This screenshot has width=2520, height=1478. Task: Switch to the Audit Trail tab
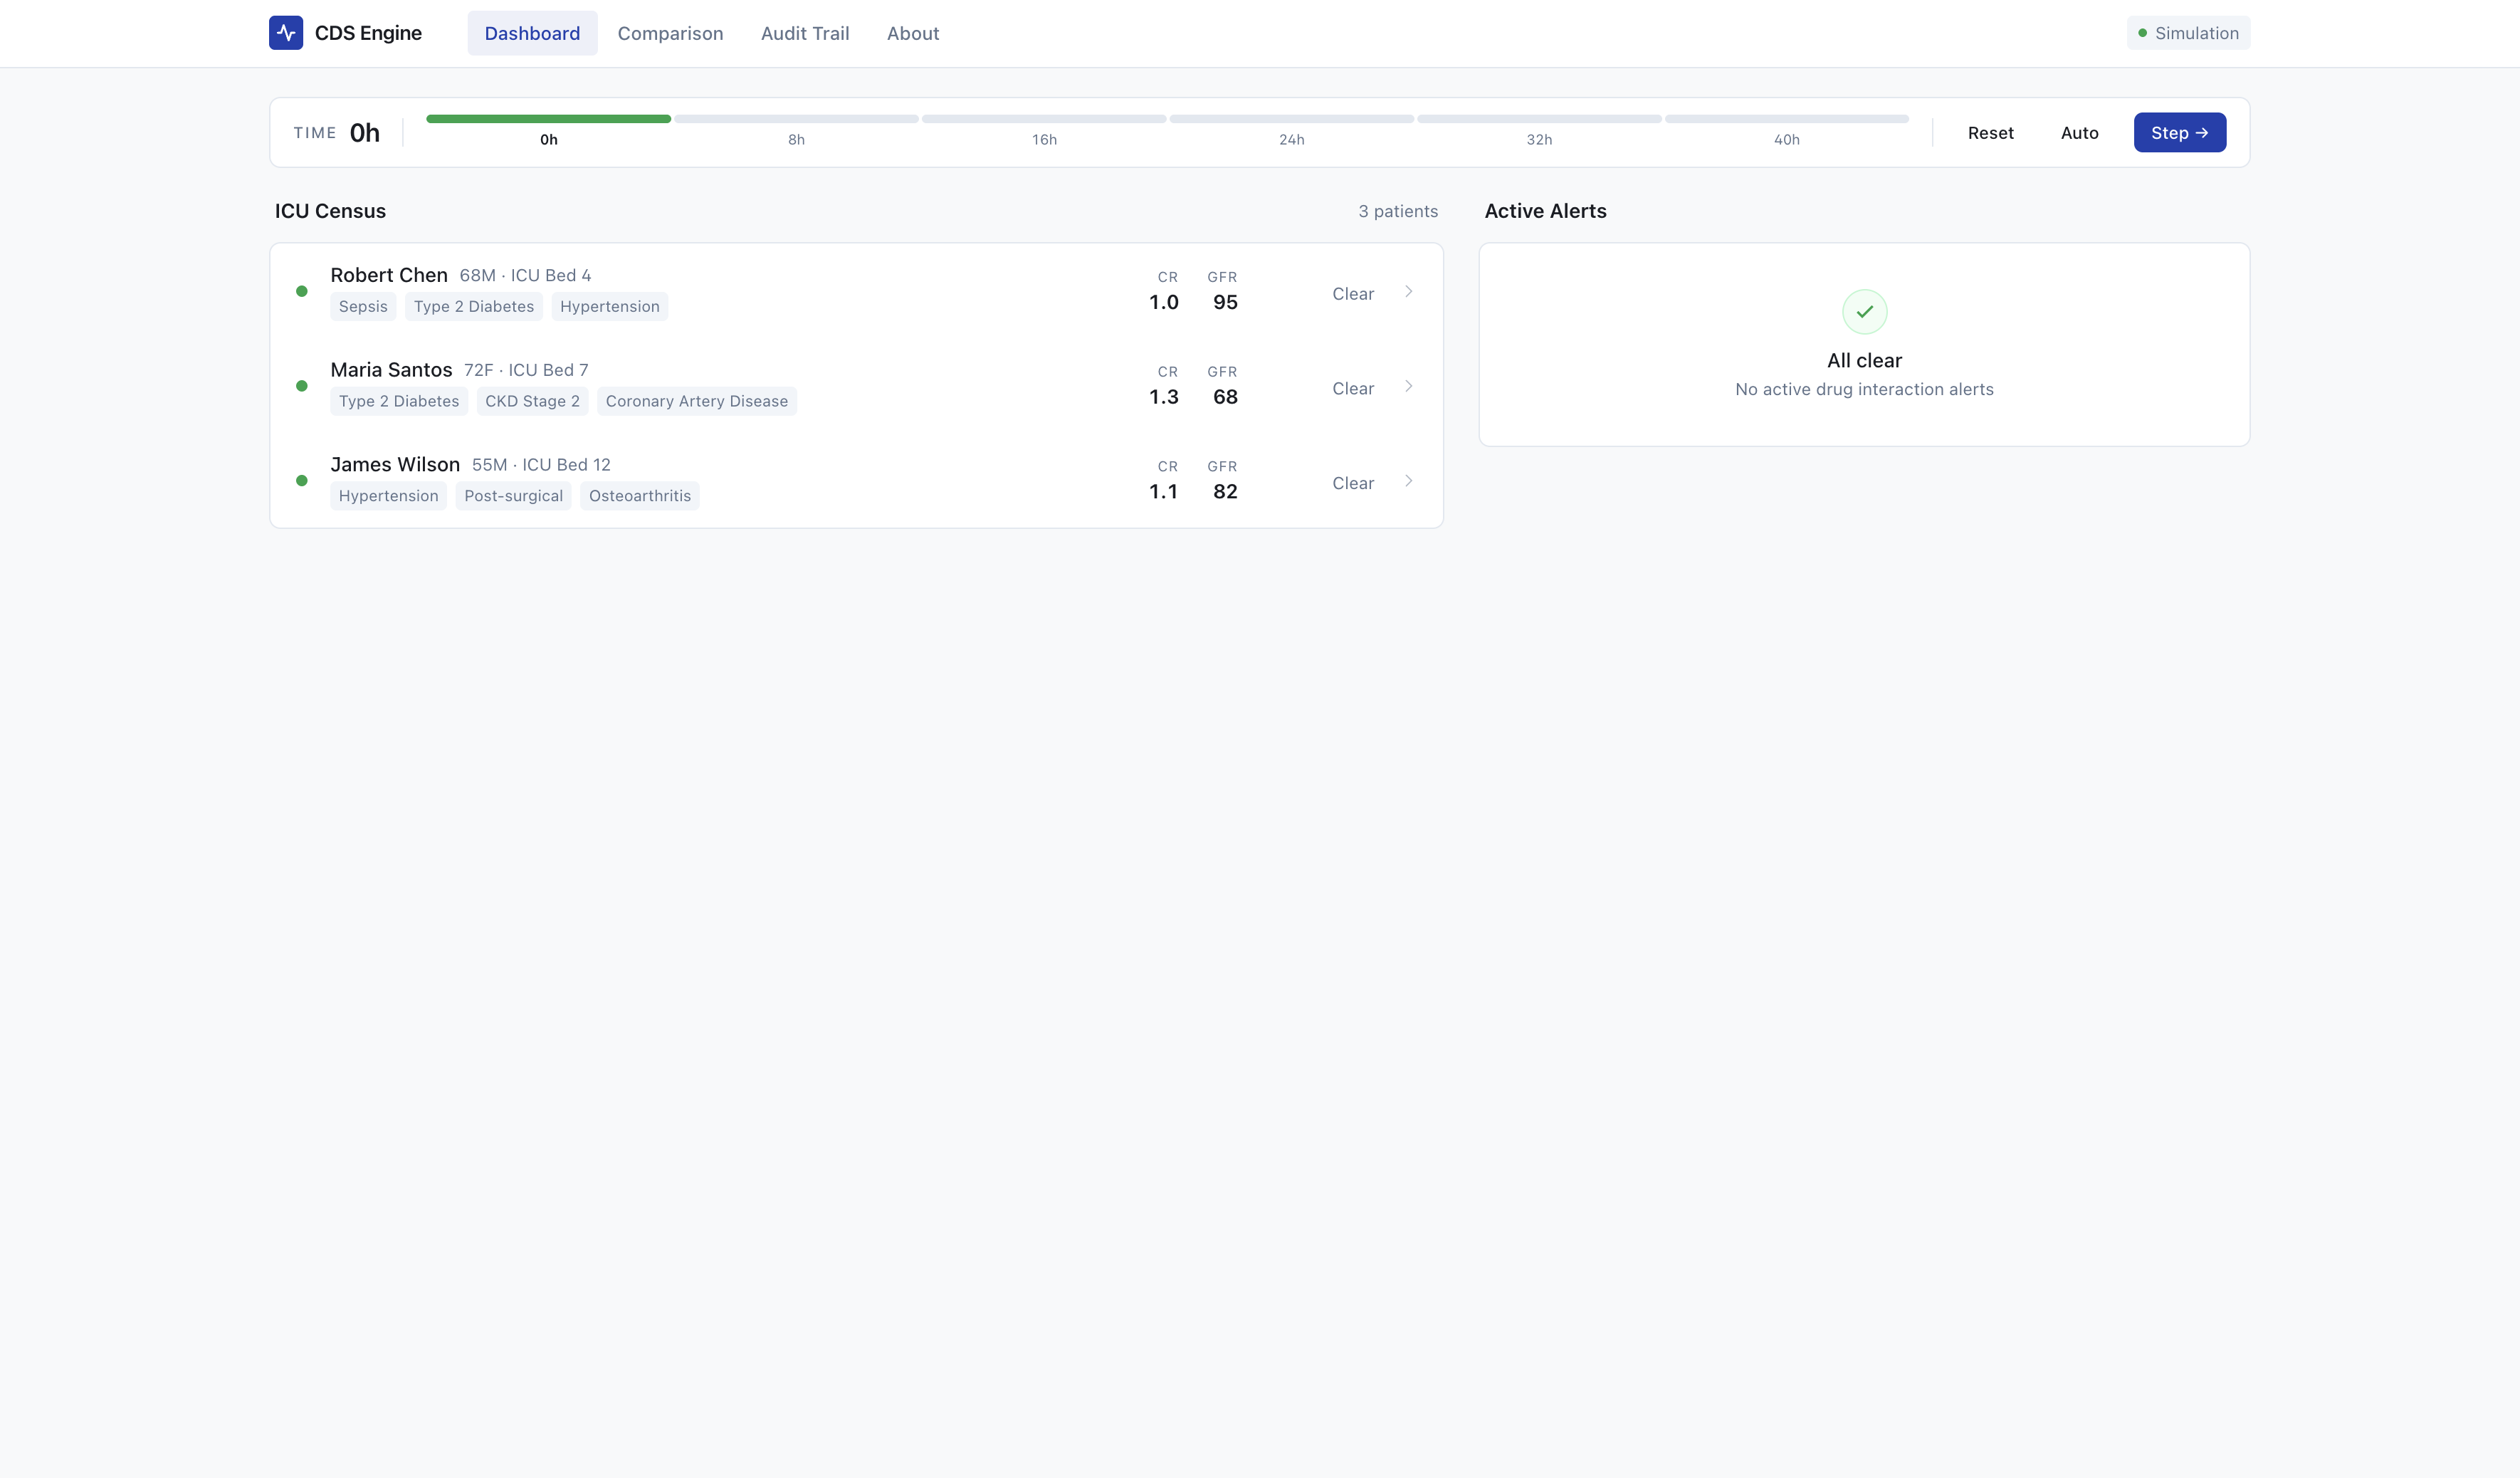(x=804, y=33)
